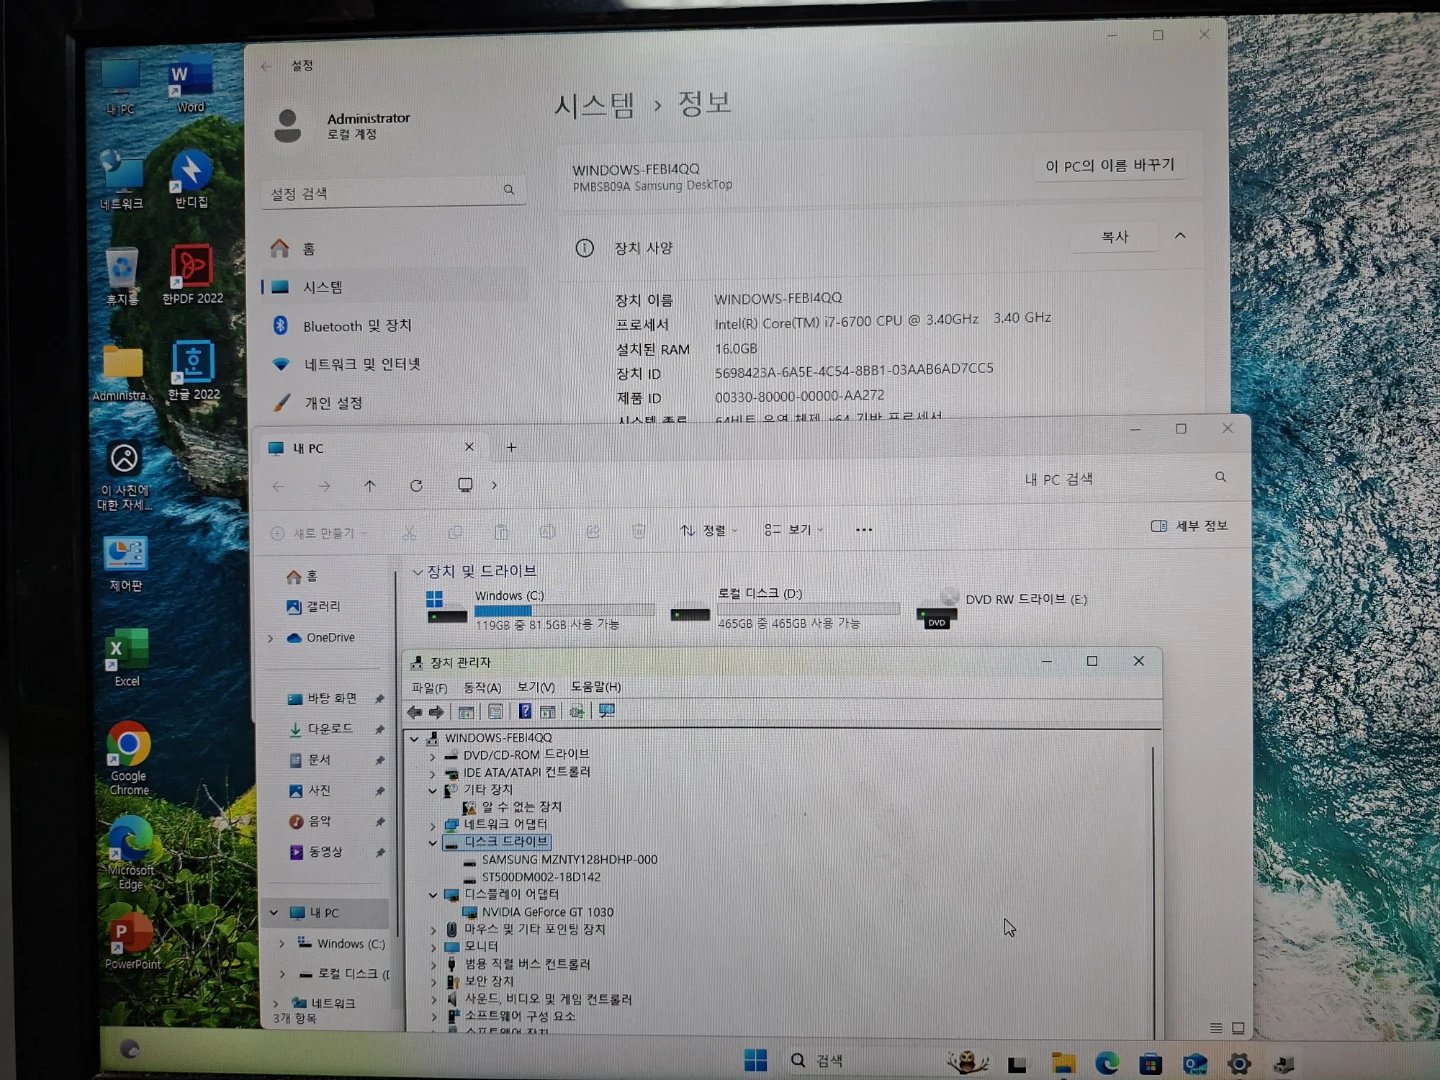Click the scan for hardware changes monitor icon
This screenshot has height=1080, width=1440.
coord(607,711)
